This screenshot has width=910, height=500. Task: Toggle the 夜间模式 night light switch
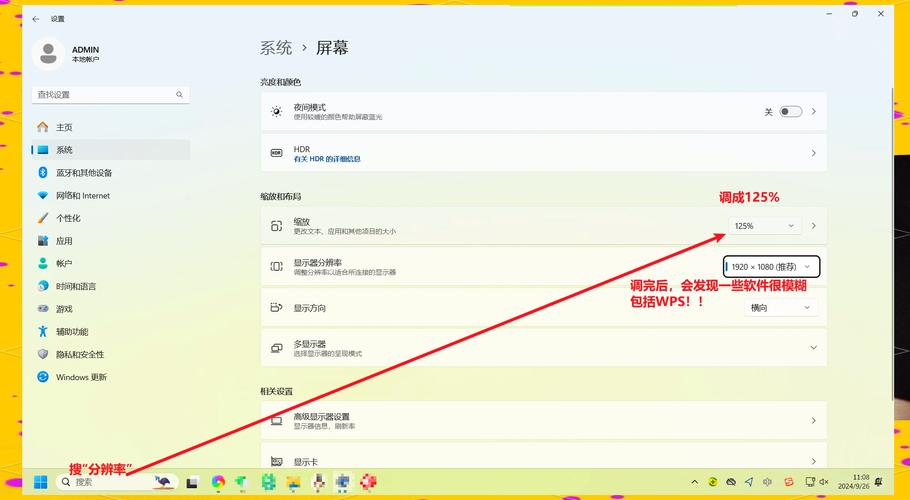790,112
